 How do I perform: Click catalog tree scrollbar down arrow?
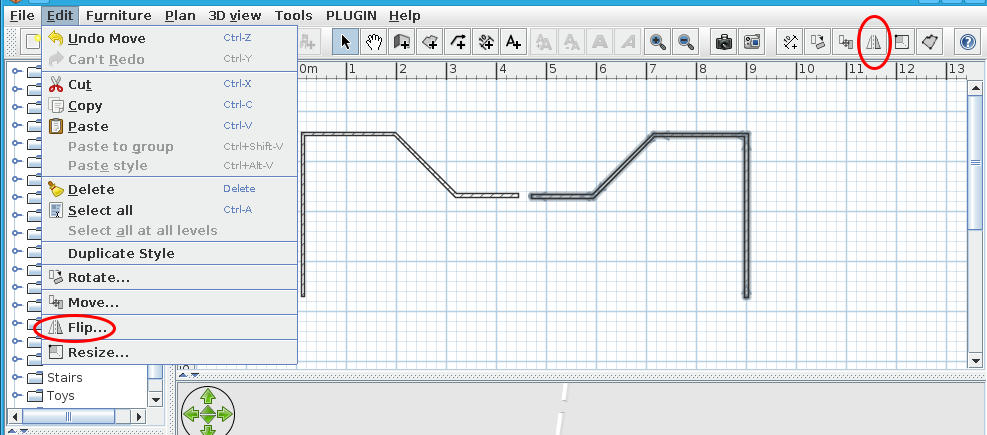point(155,399)
